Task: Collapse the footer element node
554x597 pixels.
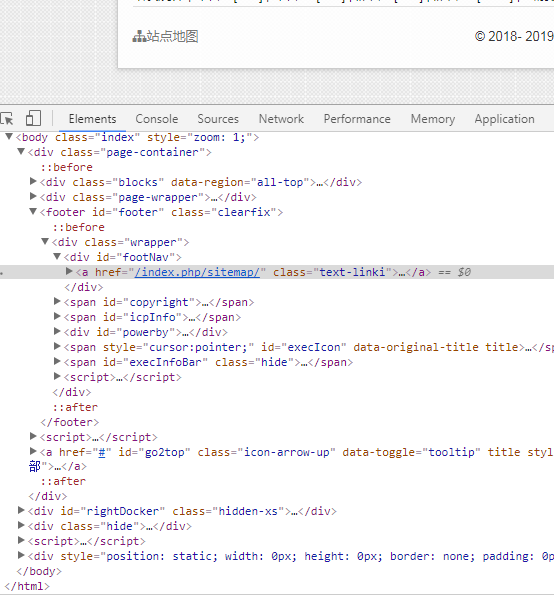Action: click(33, 211)
